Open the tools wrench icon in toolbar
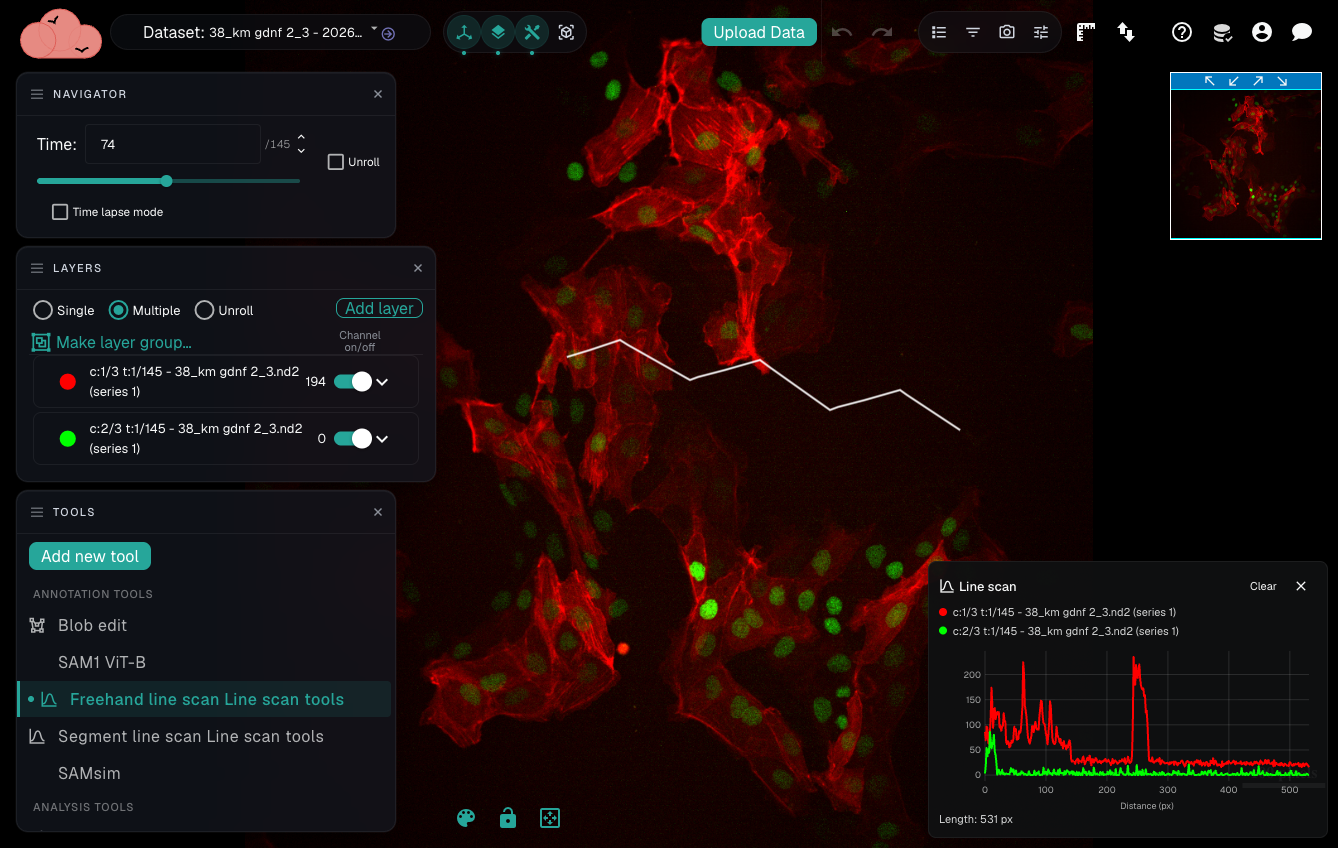 point(532,32)
